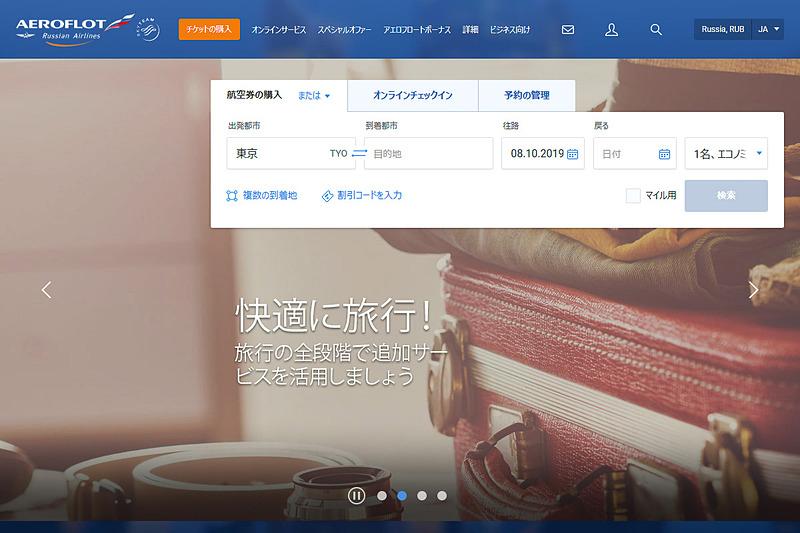Screen dimensions: 800x533
Task: Click the 快適に旅行! banner headline
Action: tap(335, 316)
